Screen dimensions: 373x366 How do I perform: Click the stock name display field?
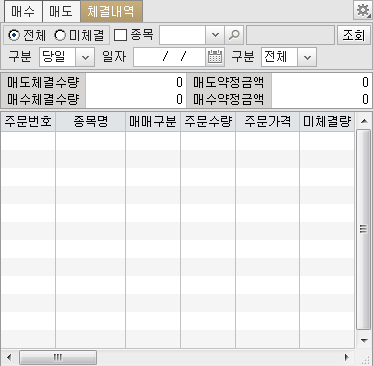pos(290,35)
